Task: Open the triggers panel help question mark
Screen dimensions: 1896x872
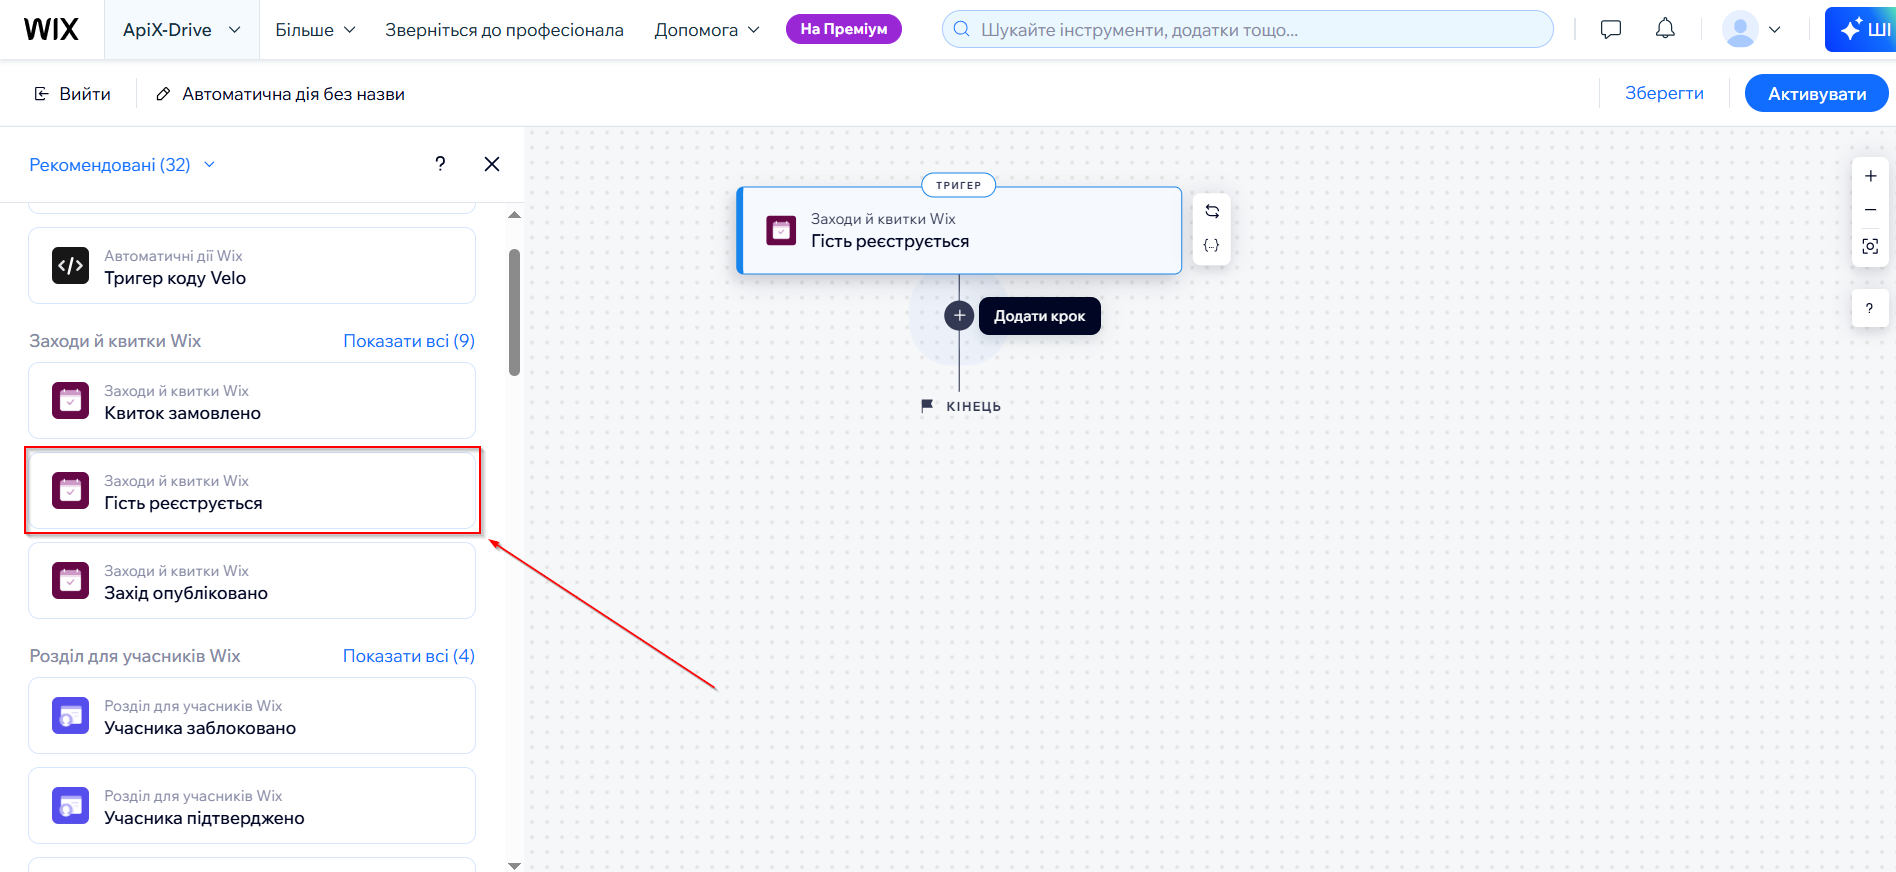Action: pos(440,164)
